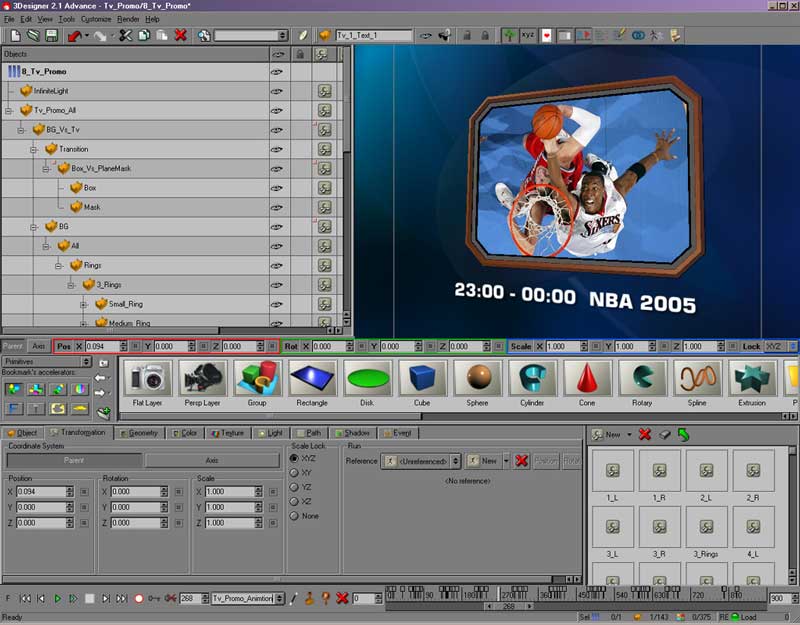Image resolution: width=800 pixels, height=625 pixels.
Task: Click the Axis coordinate system button
Action: coord(212,461)
